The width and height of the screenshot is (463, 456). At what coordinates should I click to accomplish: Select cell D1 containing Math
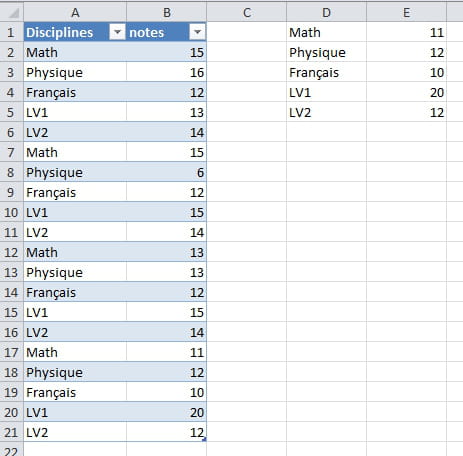coord(326,32)
